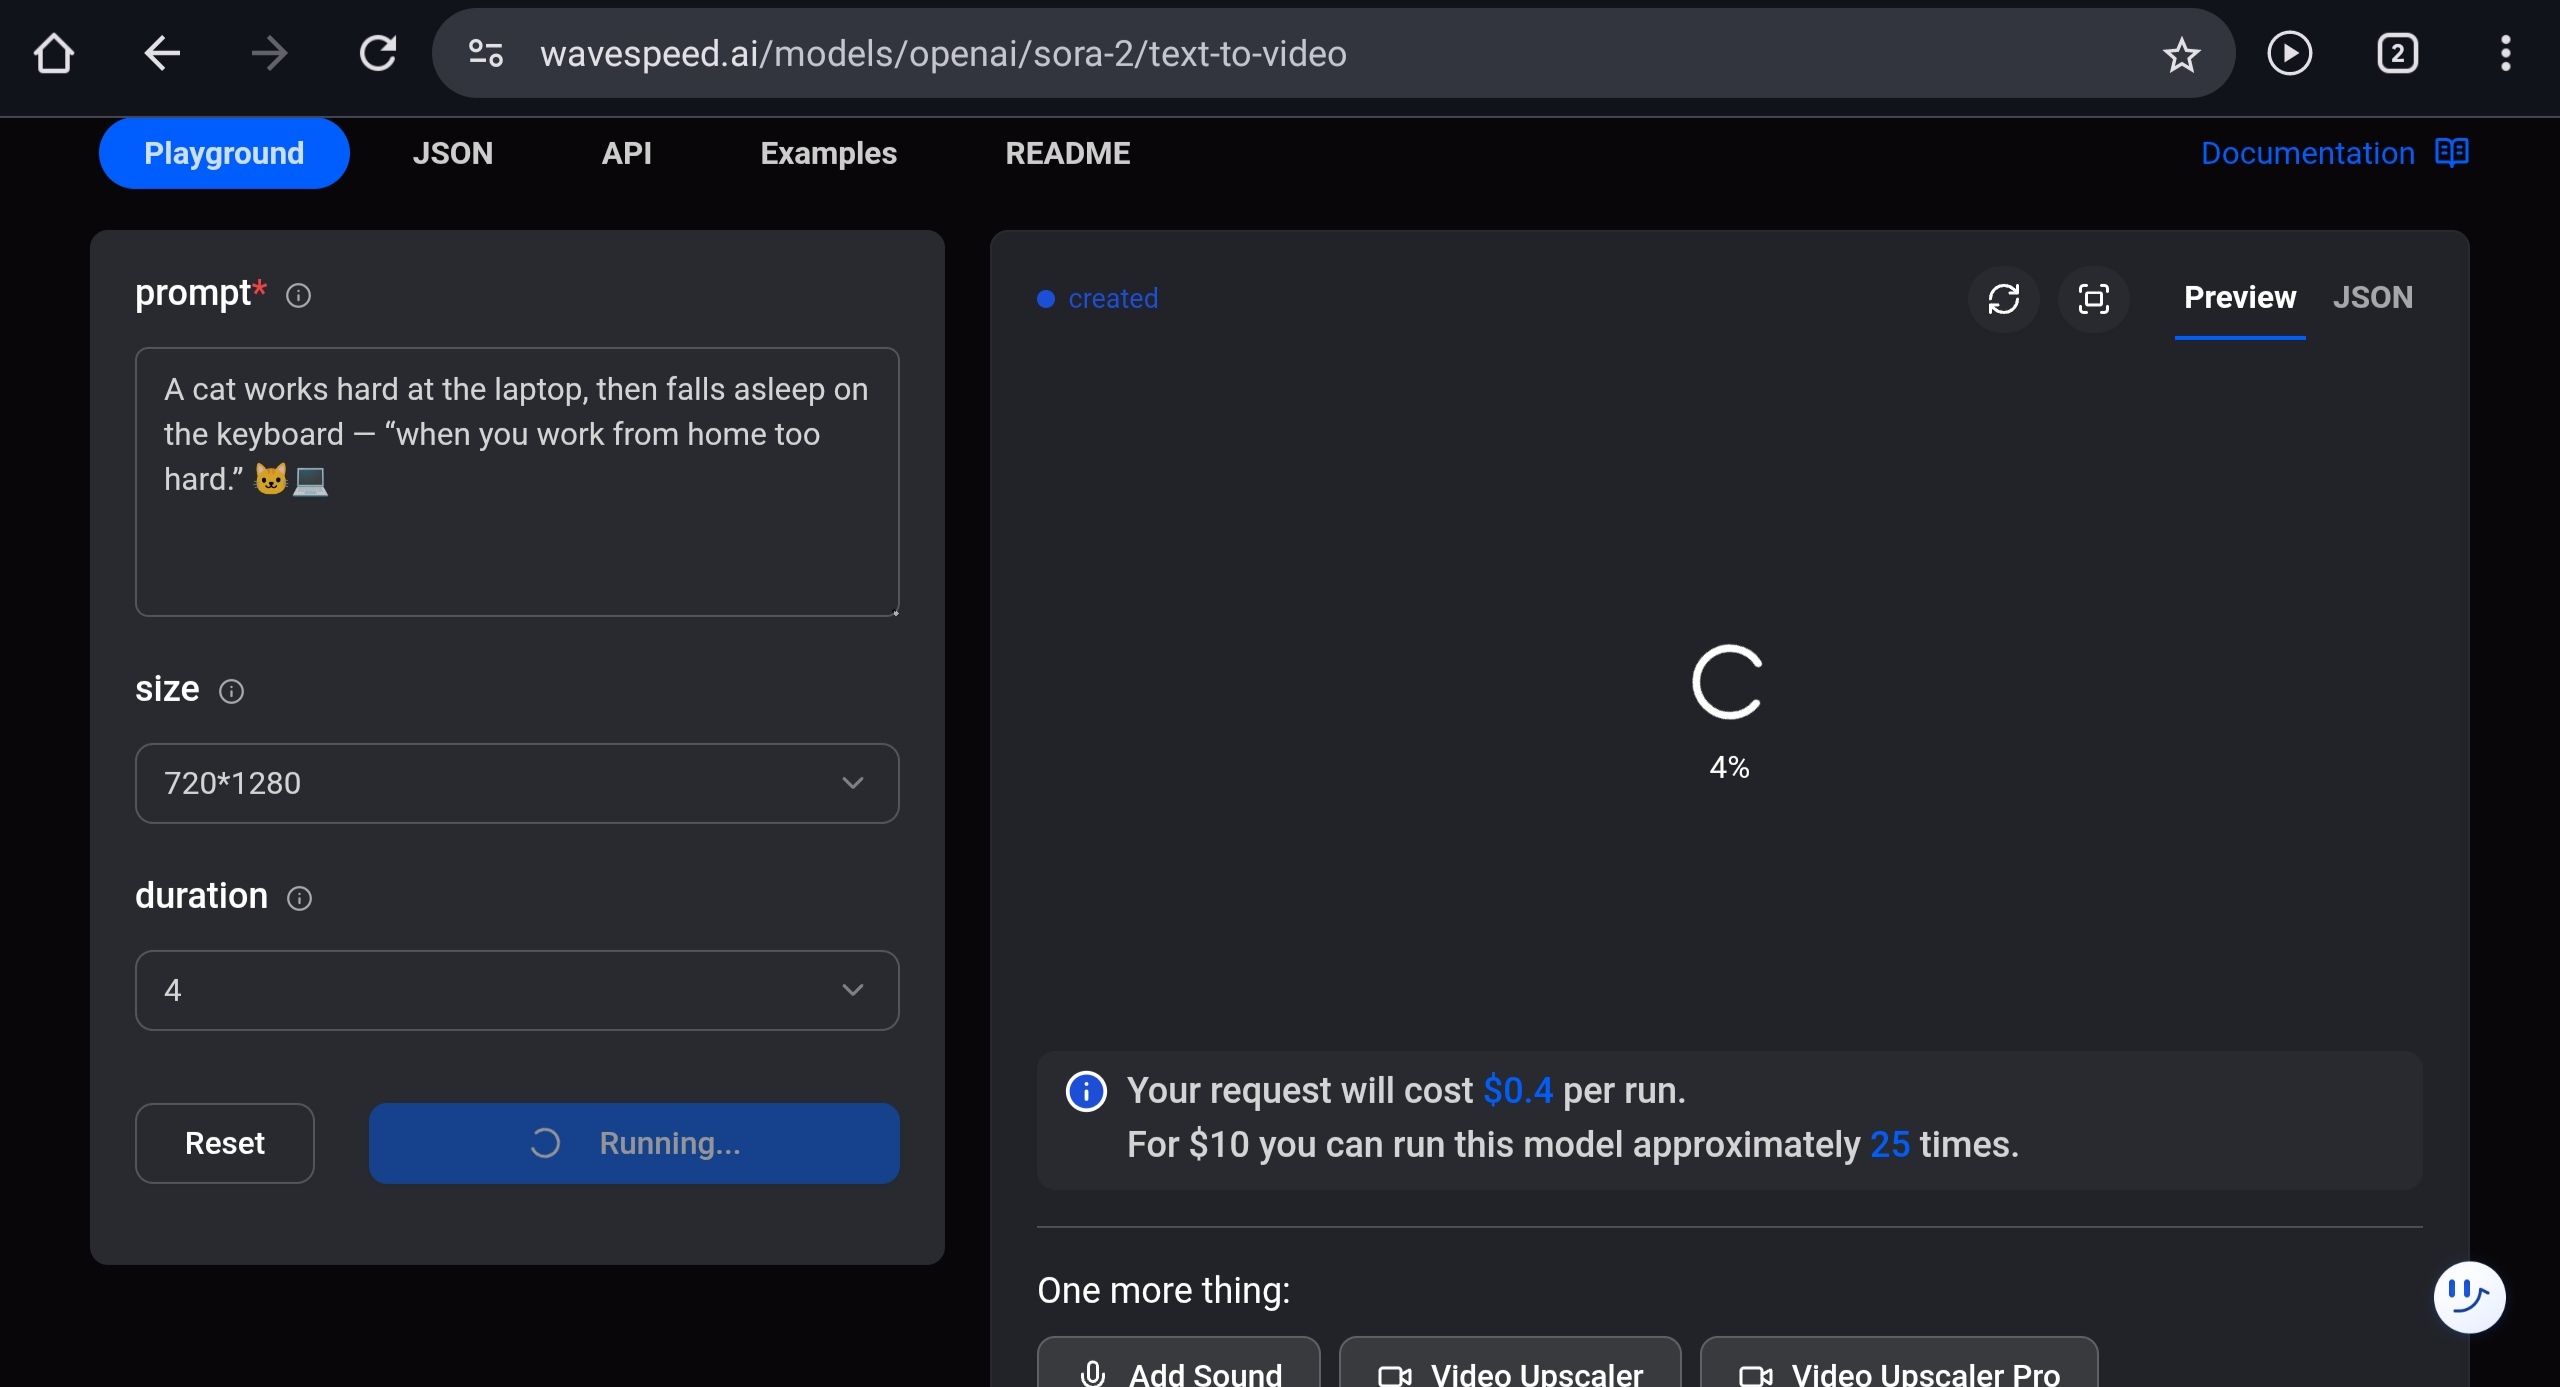
Task: Expand the duration dropdown showing 4
Action: [x=517, y=990]
